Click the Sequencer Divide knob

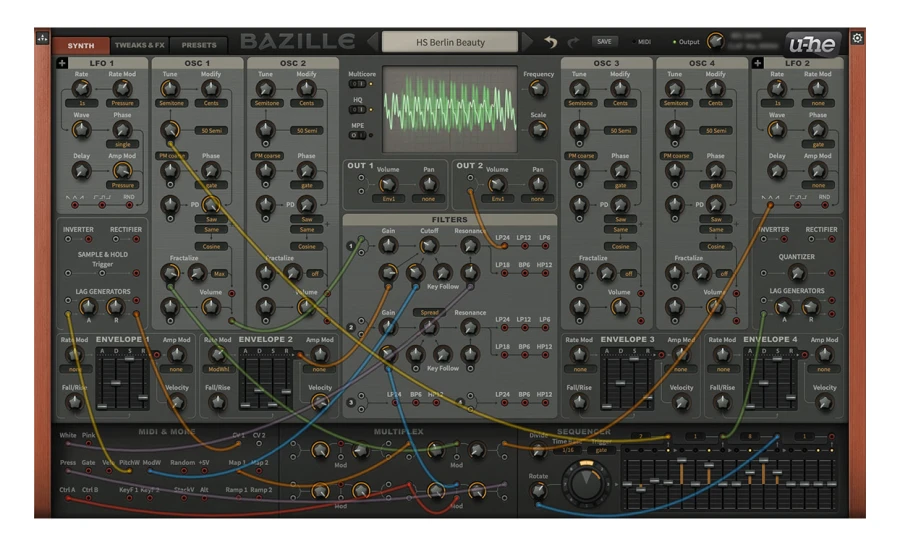point(538,451)
